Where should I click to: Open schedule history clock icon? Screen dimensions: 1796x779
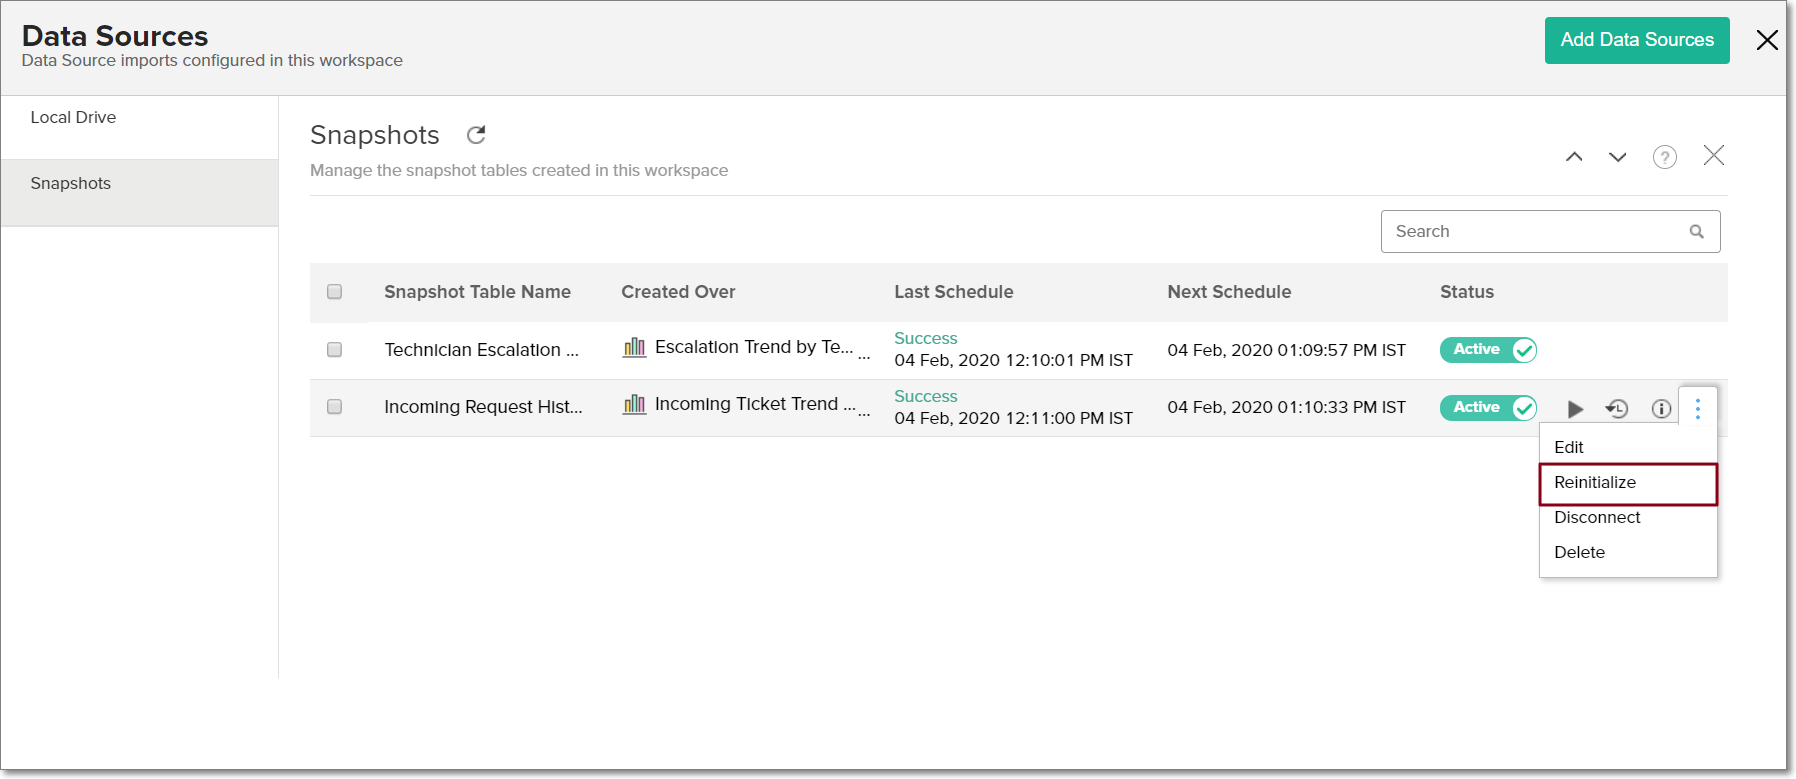point(1617,409)
